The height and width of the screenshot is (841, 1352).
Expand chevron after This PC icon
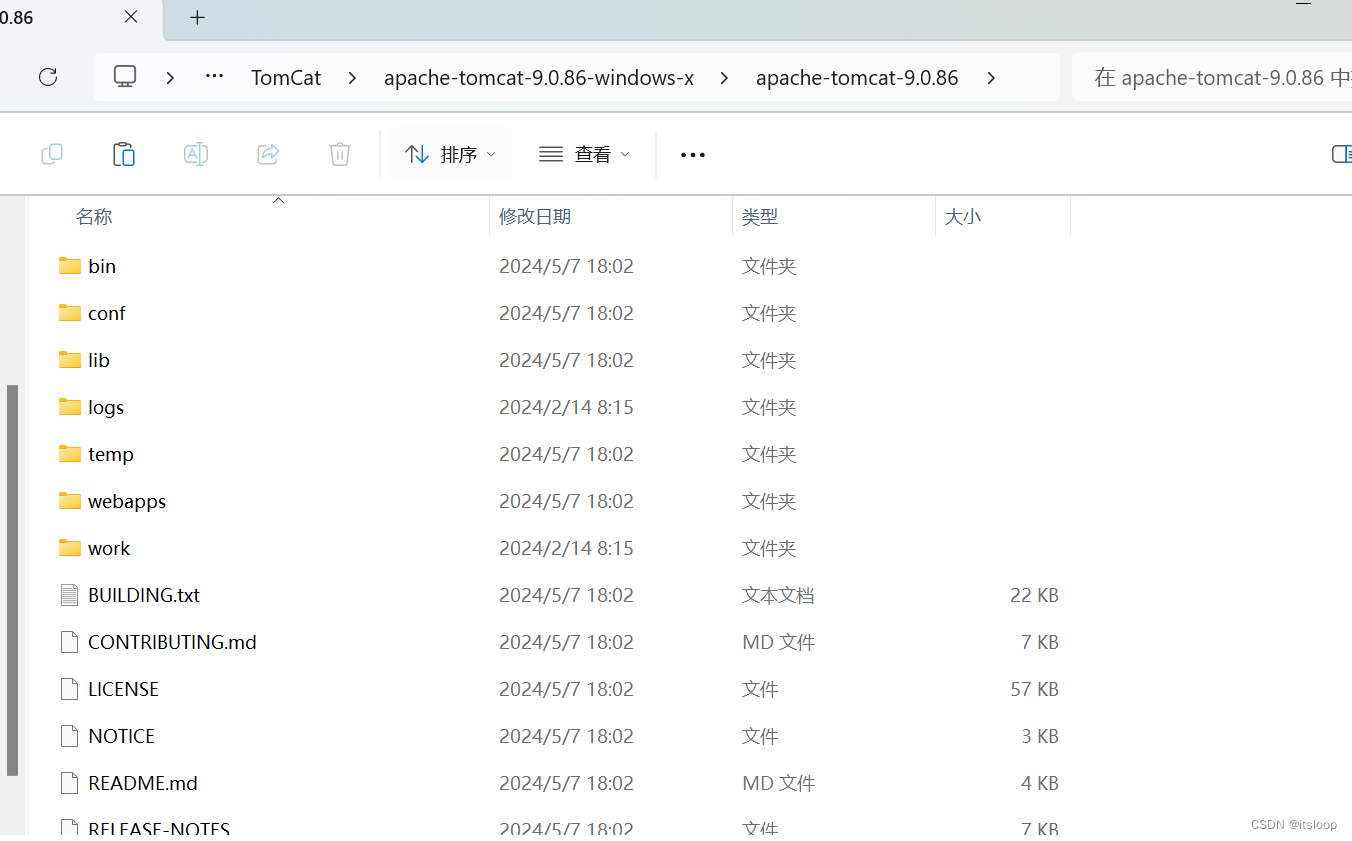[x=171, y=77]
